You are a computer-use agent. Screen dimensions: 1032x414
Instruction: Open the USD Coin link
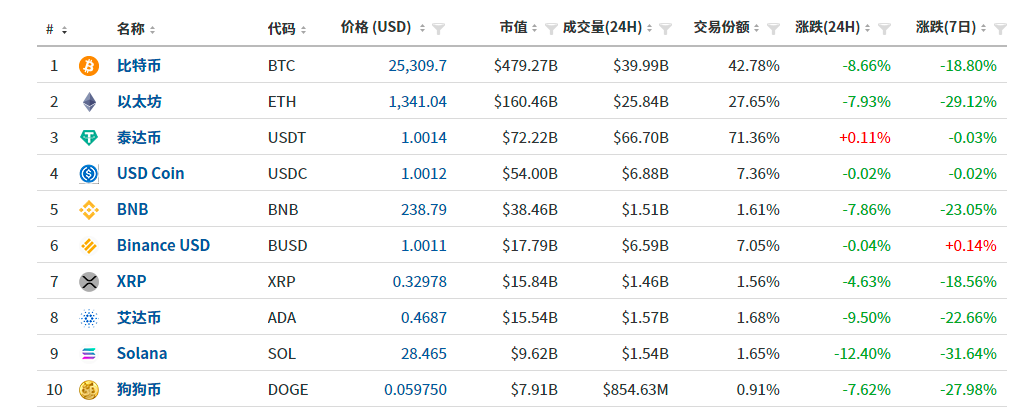click(151, 174)
